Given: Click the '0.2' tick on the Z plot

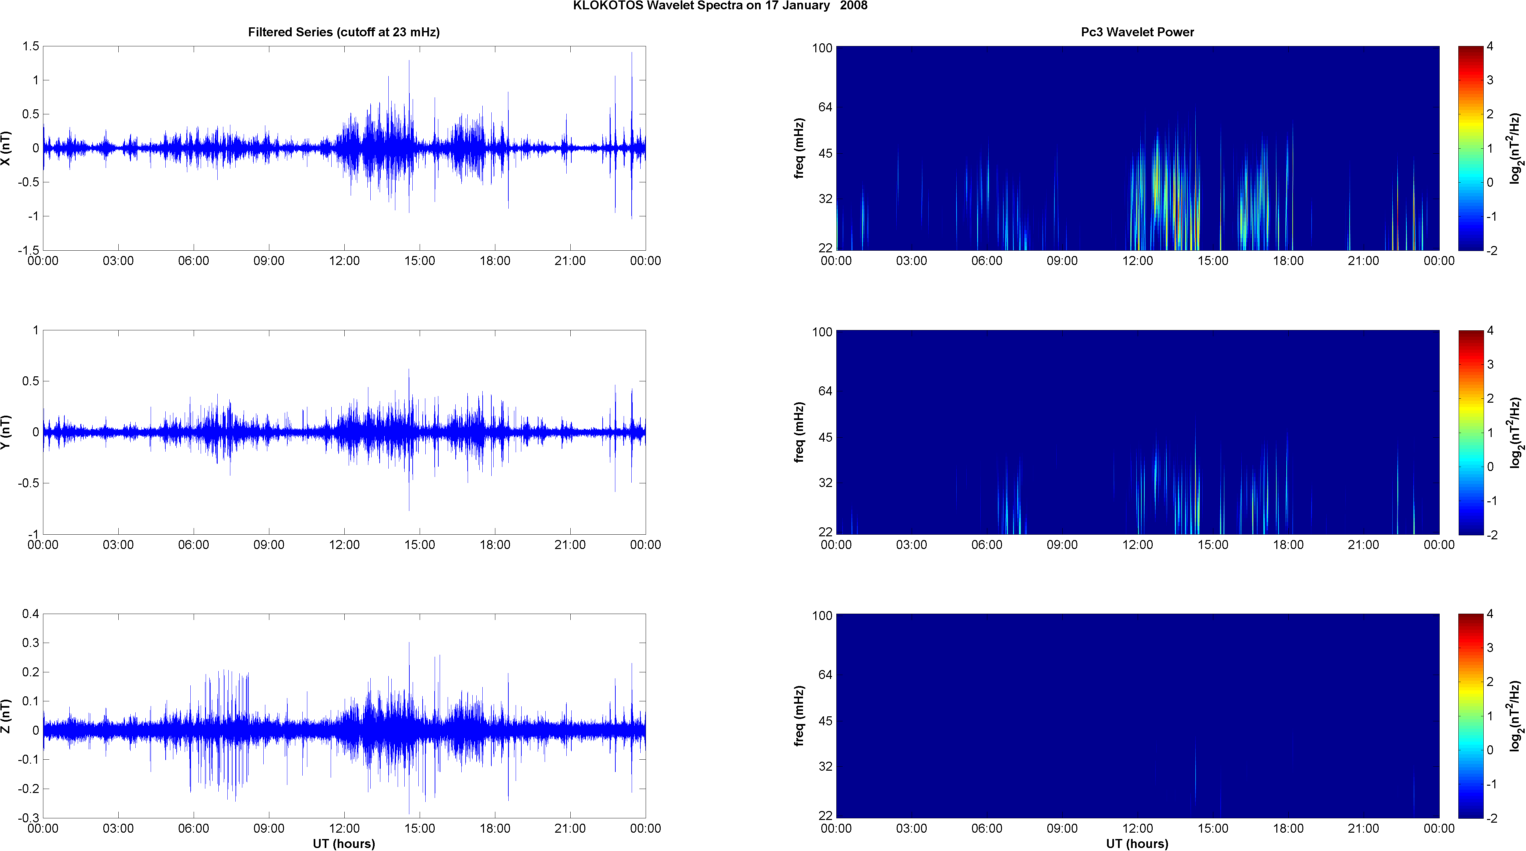Looking at the screenshot, I should click(x=30, y=672).
